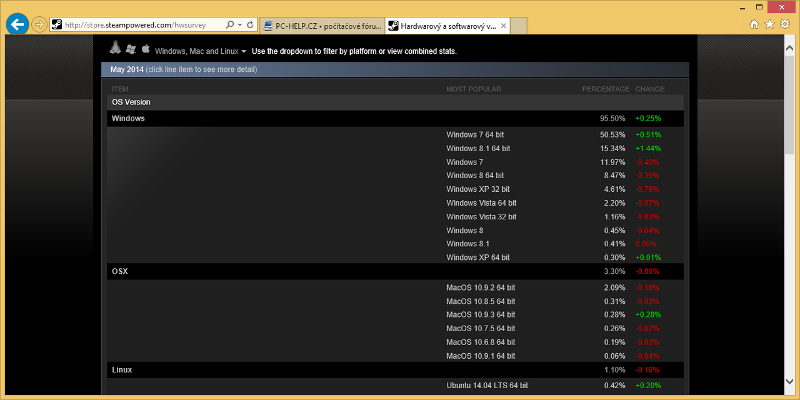This screenshot has height=400, width=800.
Task: Click the vertical scrollbar down arrow
Action: tap(793, 394)
